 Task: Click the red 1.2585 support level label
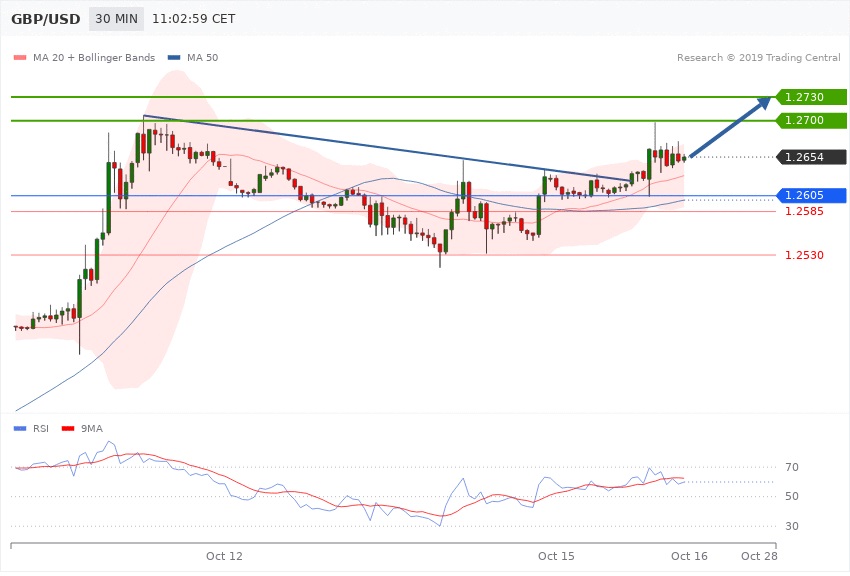coord(804,212)
